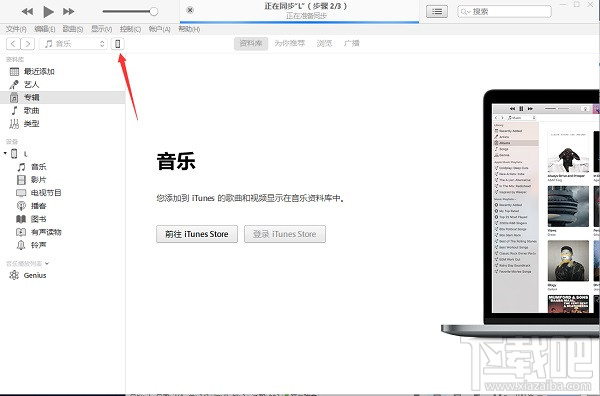Click the MacBook promotional image

(520, 214)
